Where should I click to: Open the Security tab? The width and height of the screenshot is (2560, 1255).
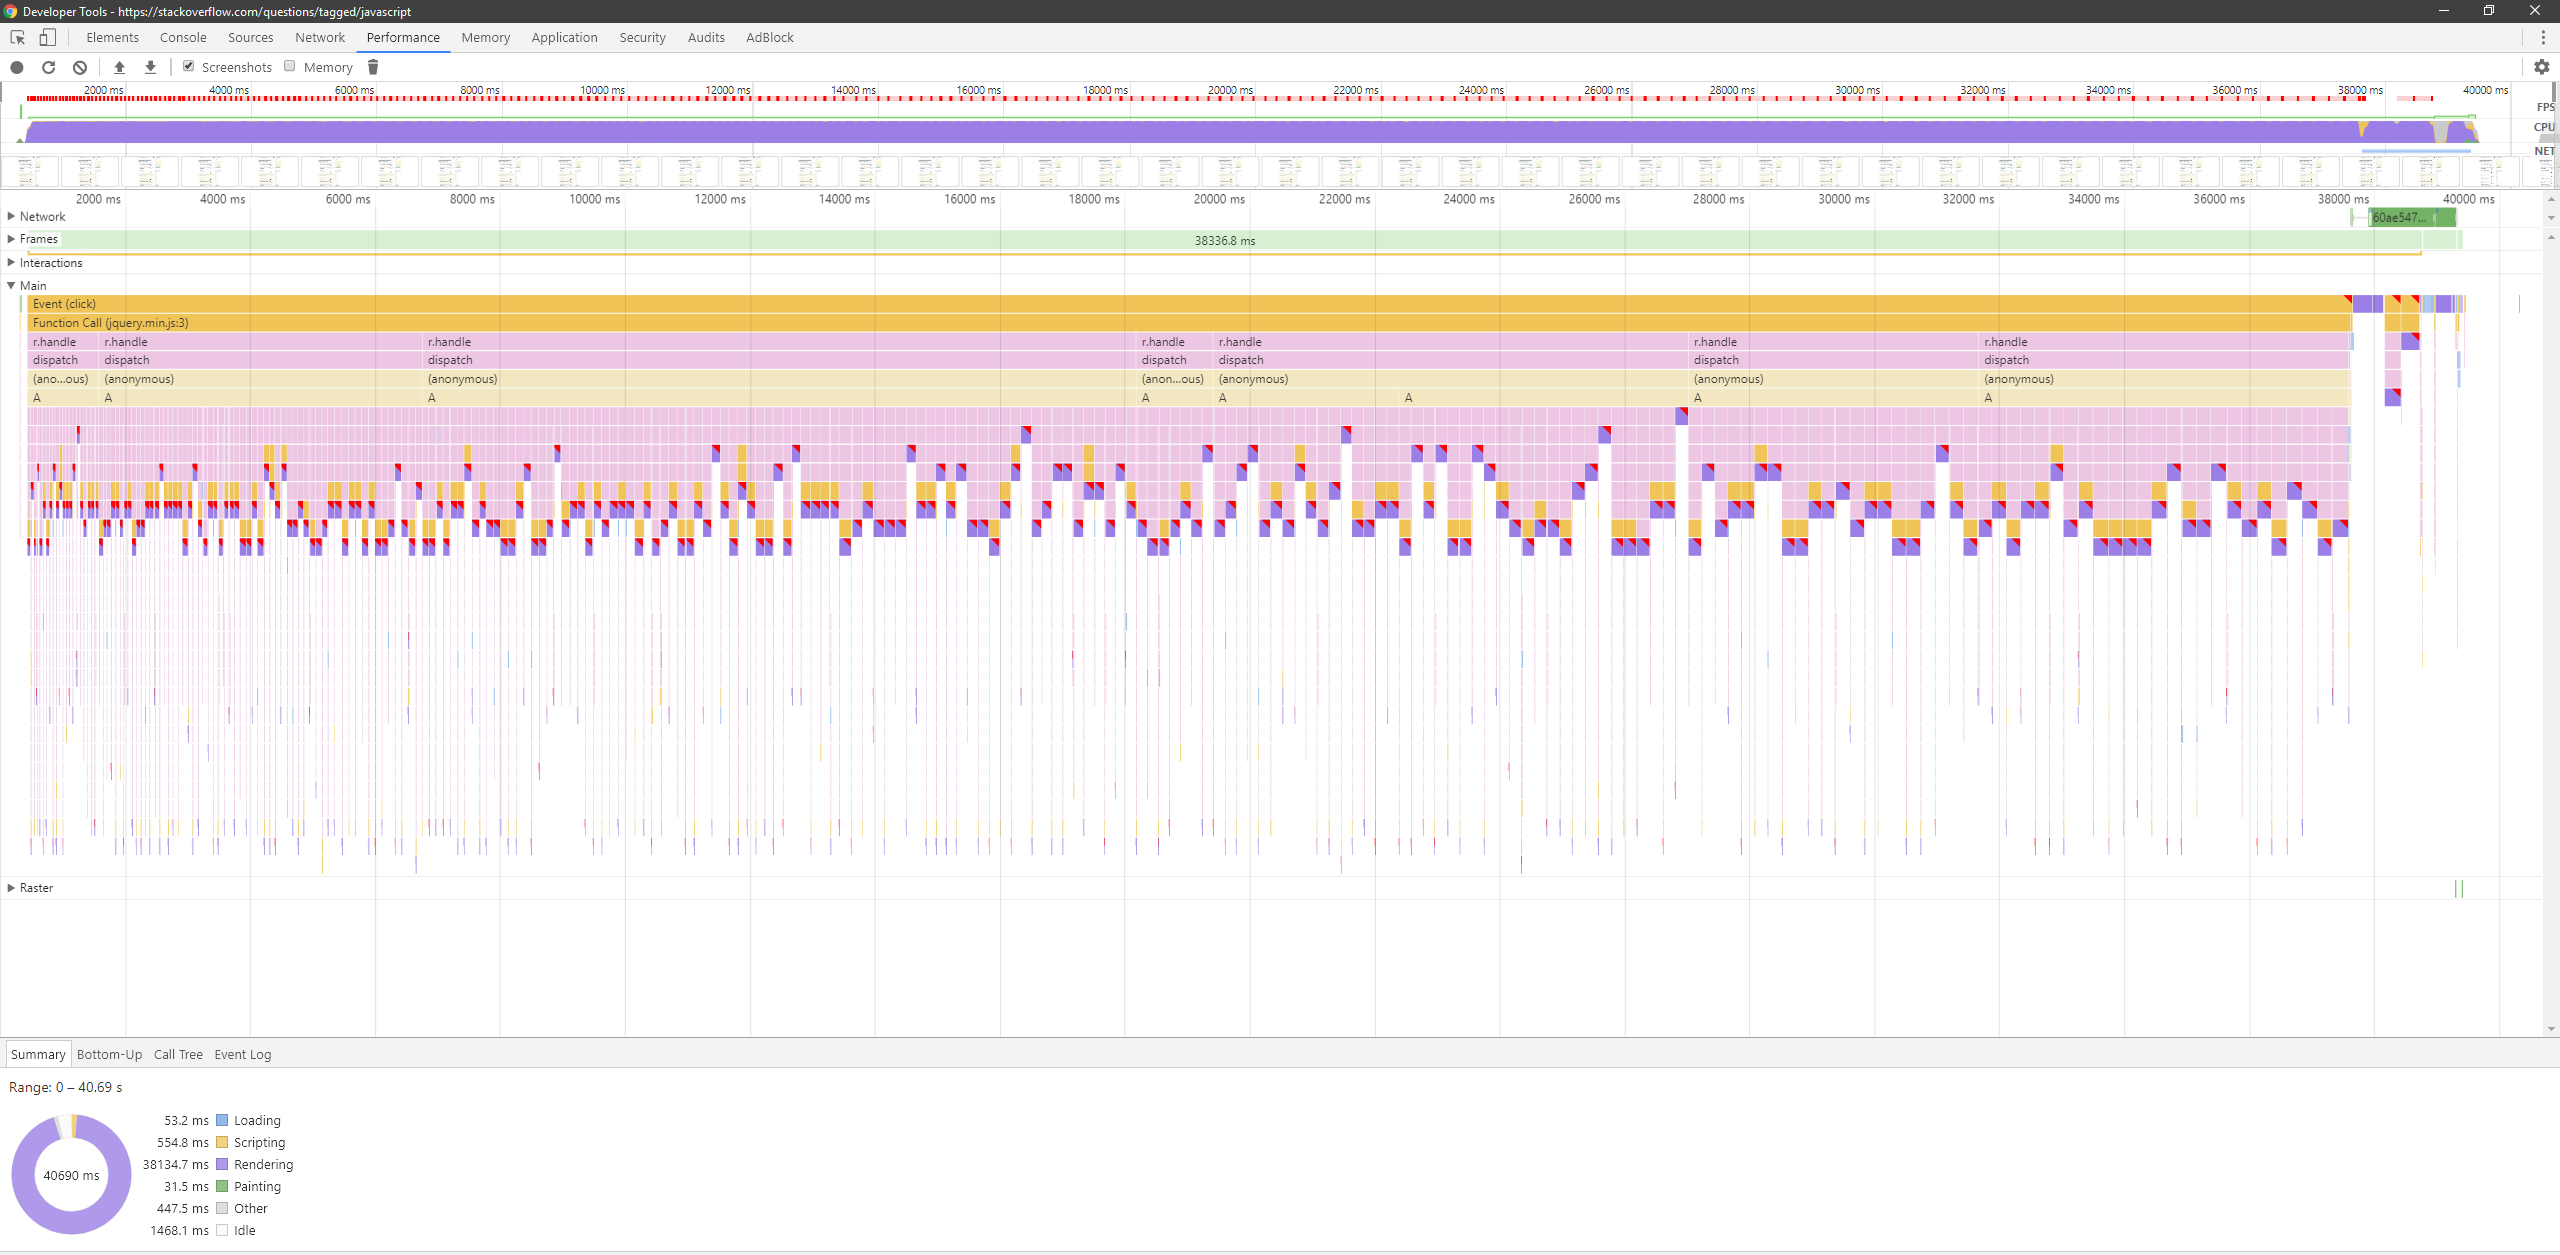[x=642, y=37]
